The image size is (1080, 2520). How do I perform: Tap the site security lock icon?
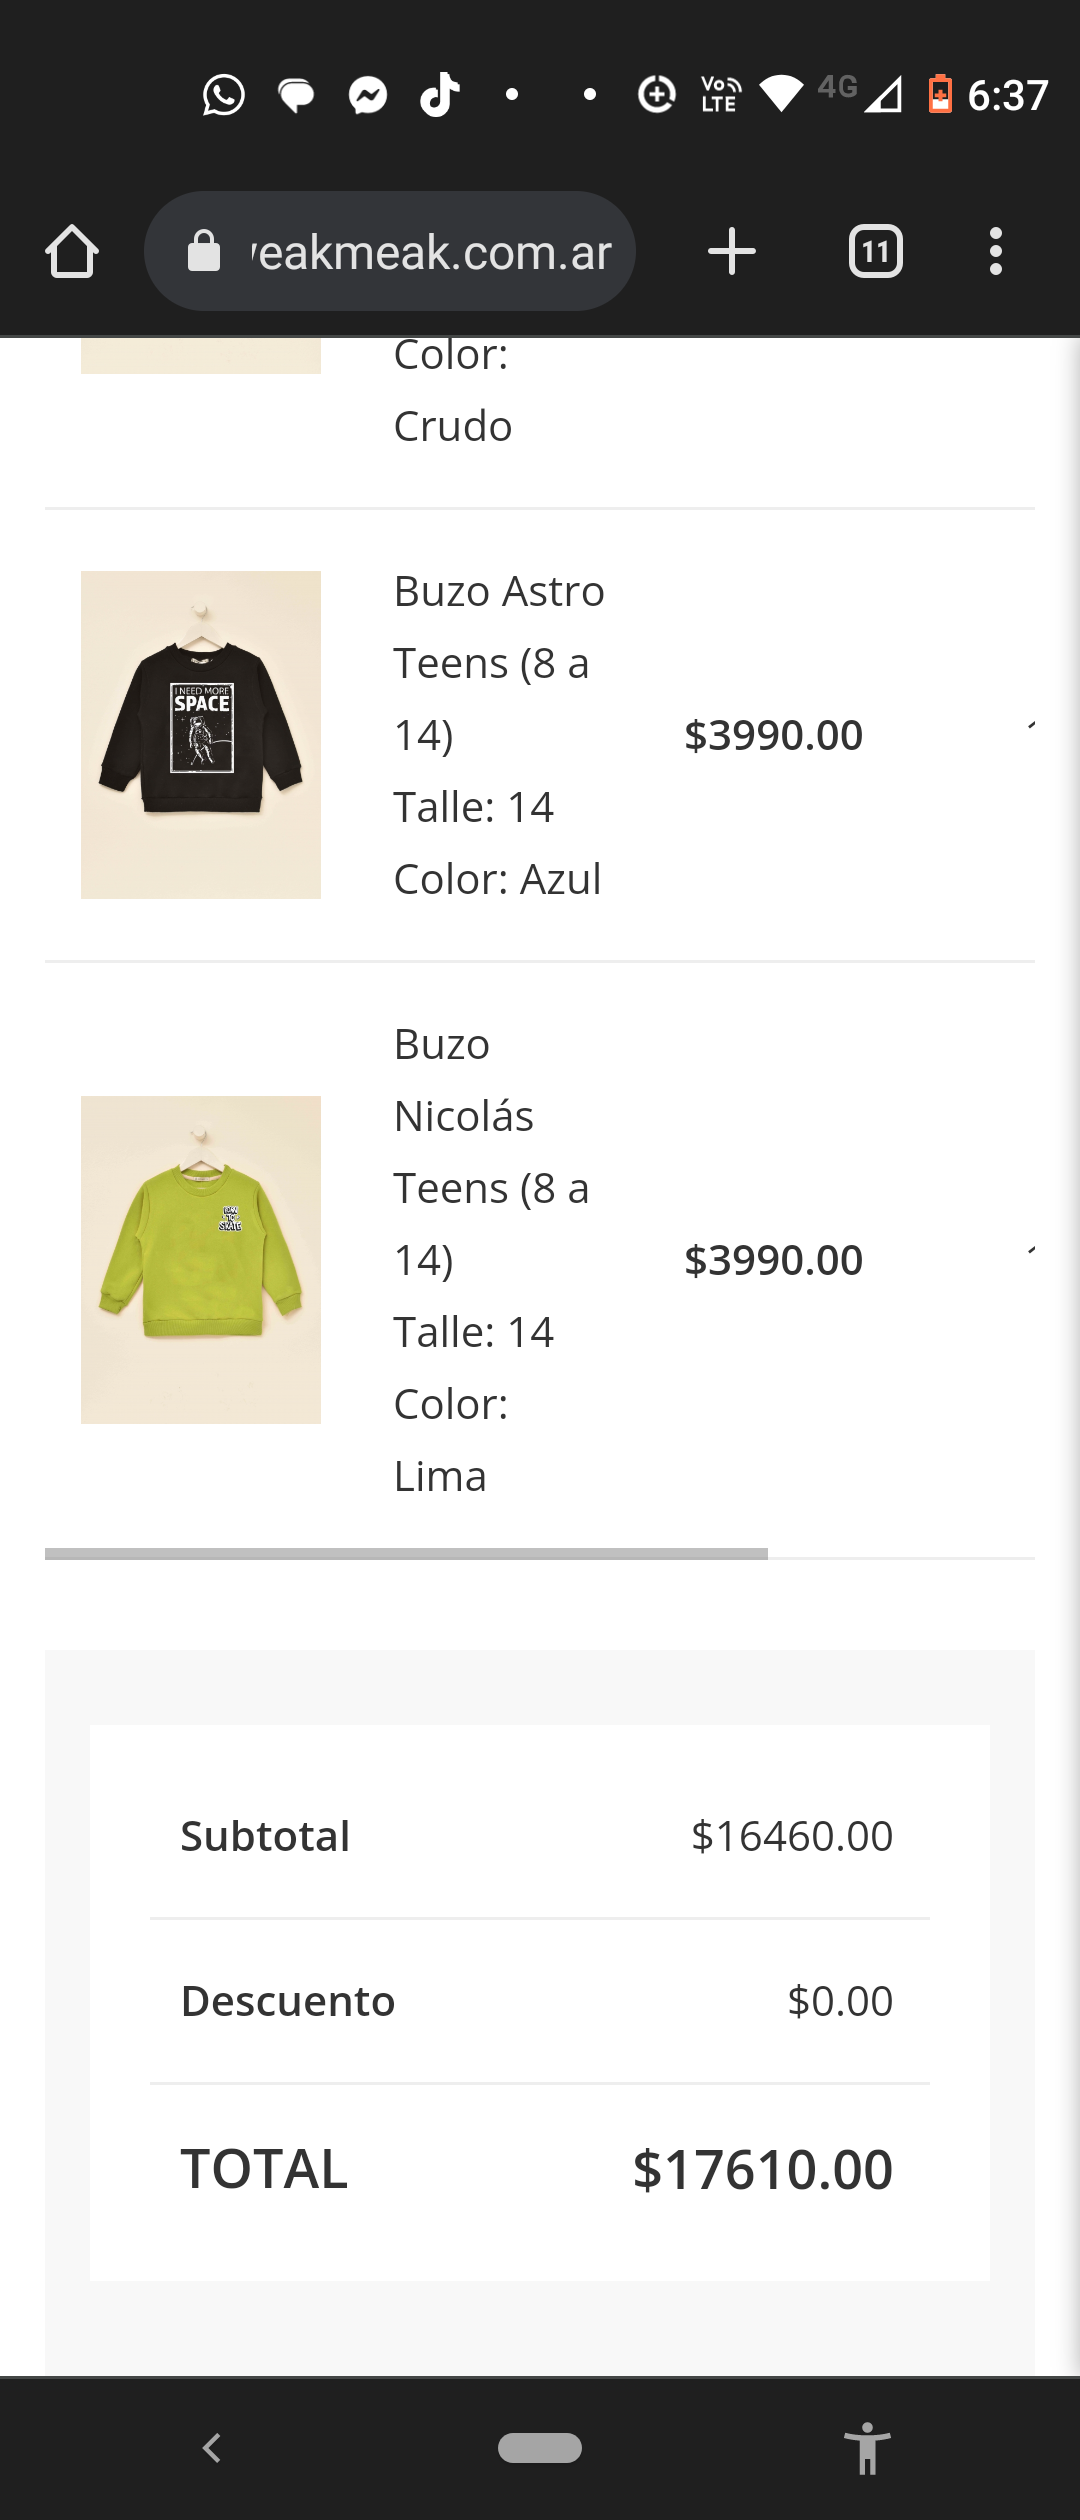[x=204, y=251]
